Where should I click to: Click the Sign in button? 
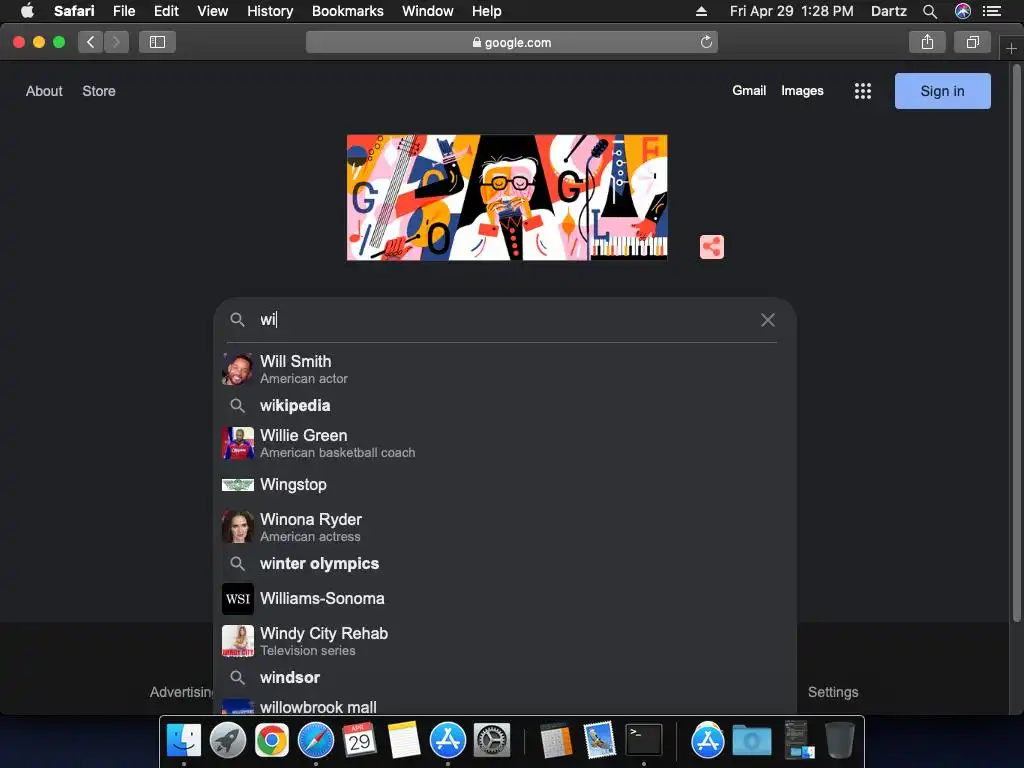point(942,91)
